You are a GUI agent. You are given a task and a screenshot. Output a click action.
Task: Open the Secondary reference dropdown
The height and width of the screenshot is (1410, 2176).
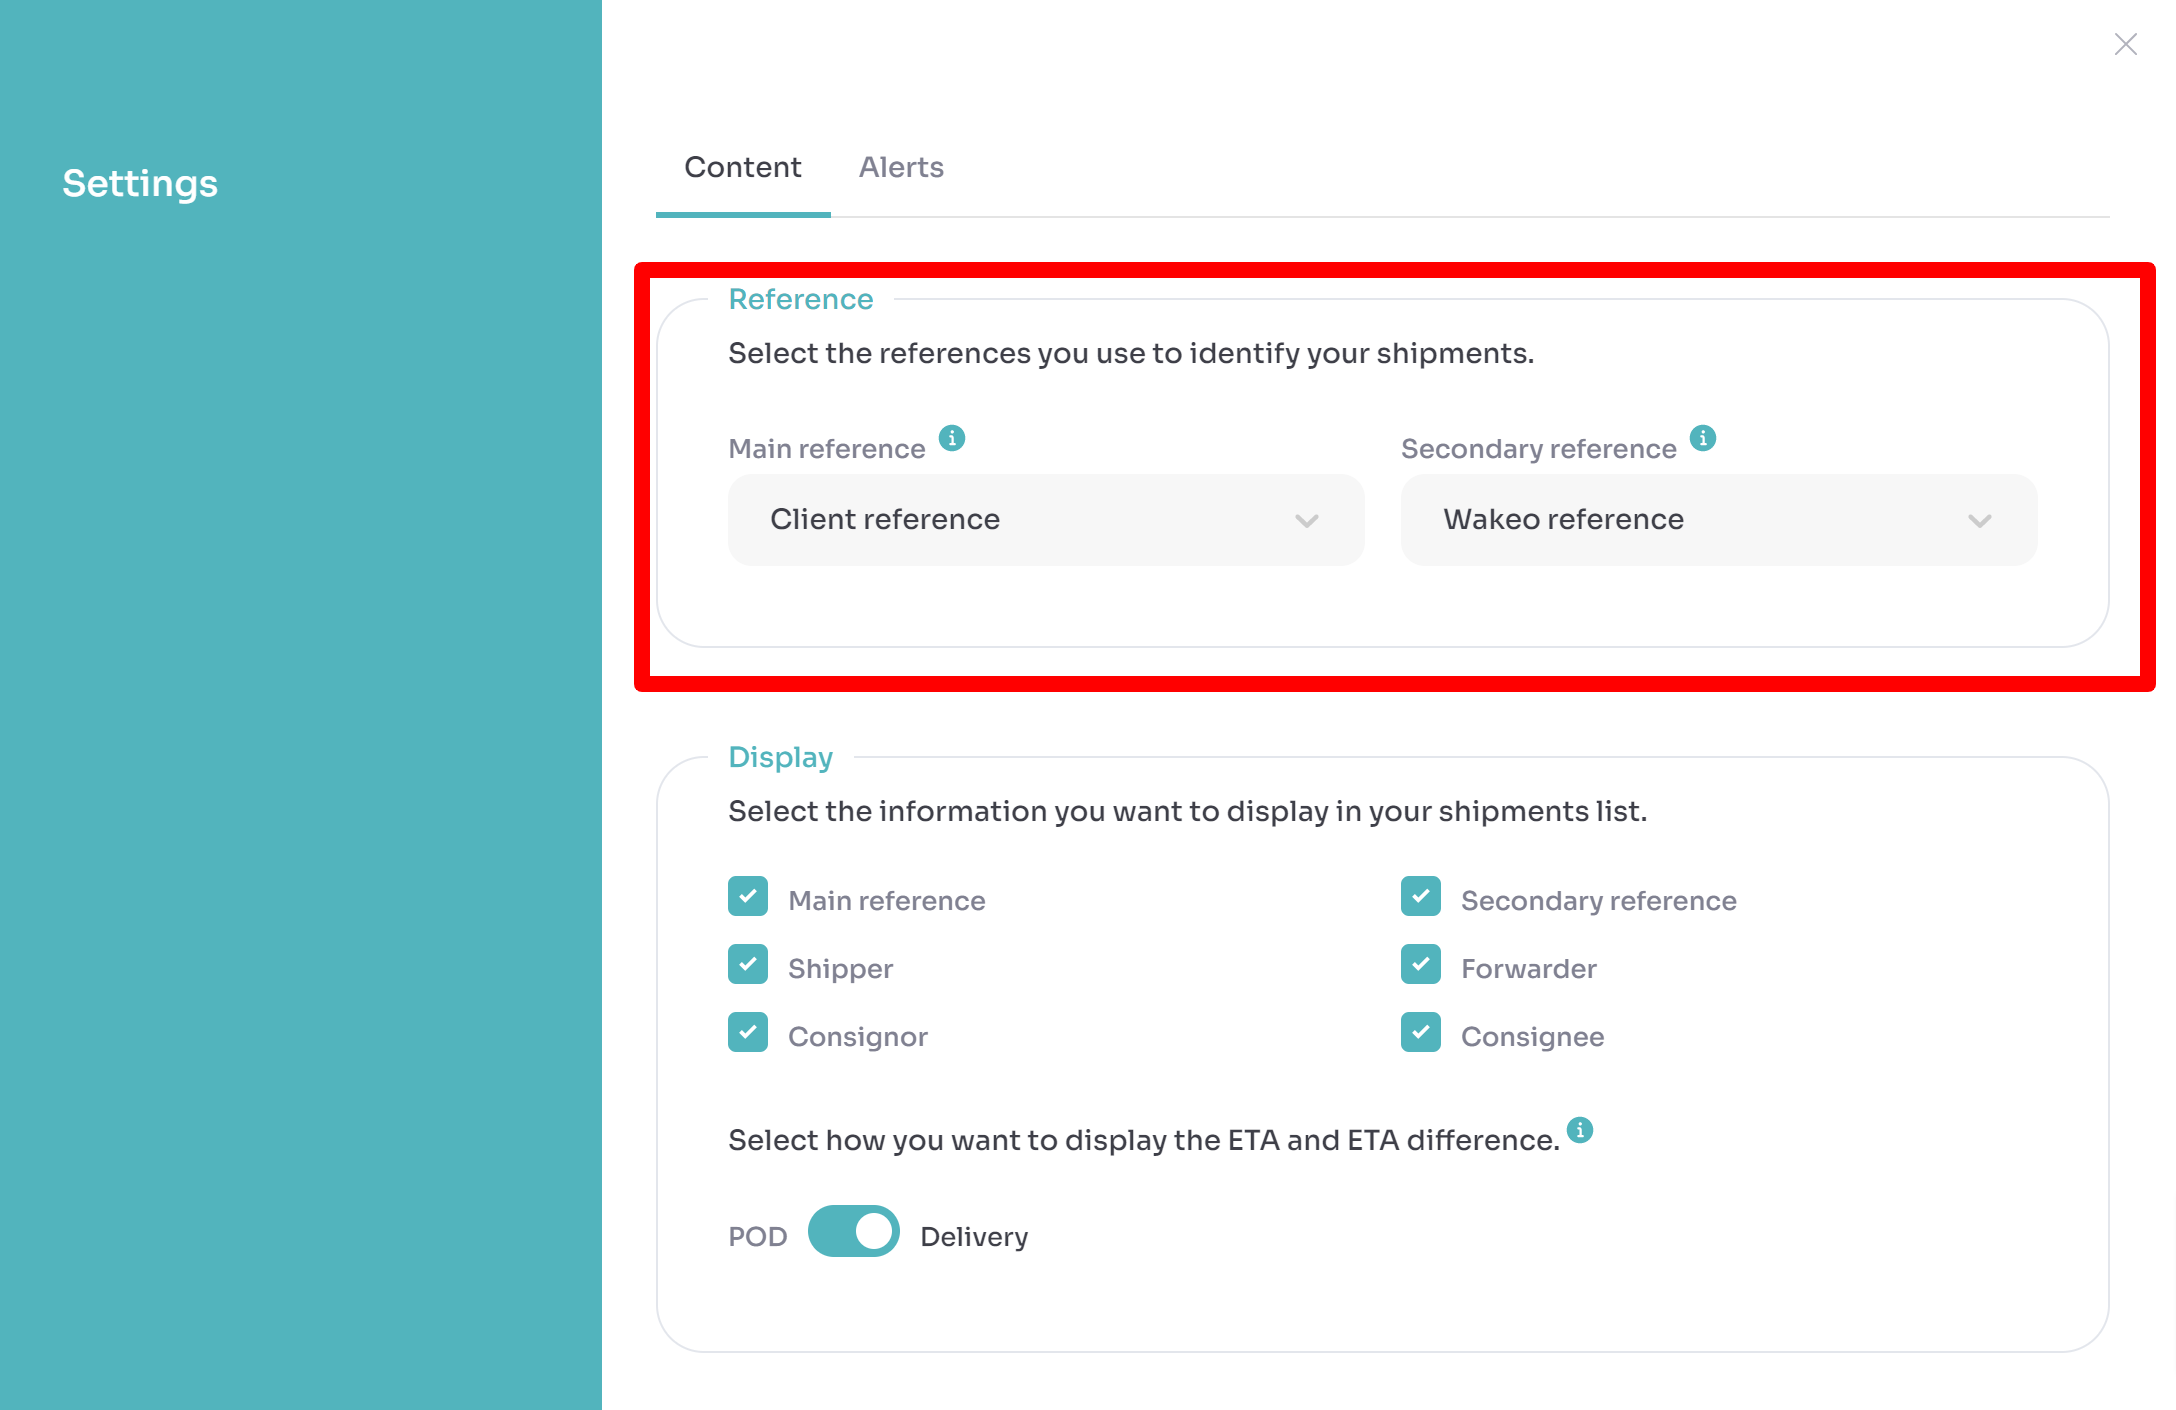coord(1718,520)
